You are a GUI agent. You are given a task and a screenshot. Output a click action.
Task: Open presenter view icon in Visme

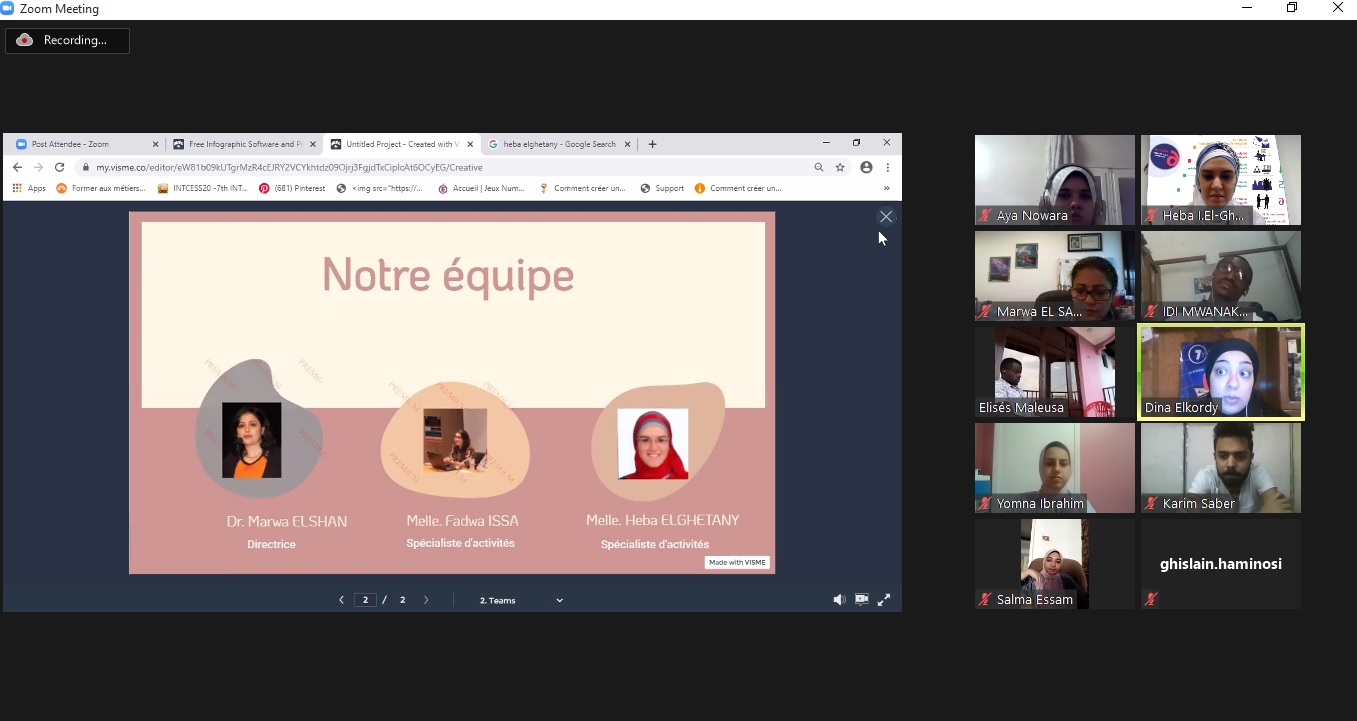pos(861,600)
